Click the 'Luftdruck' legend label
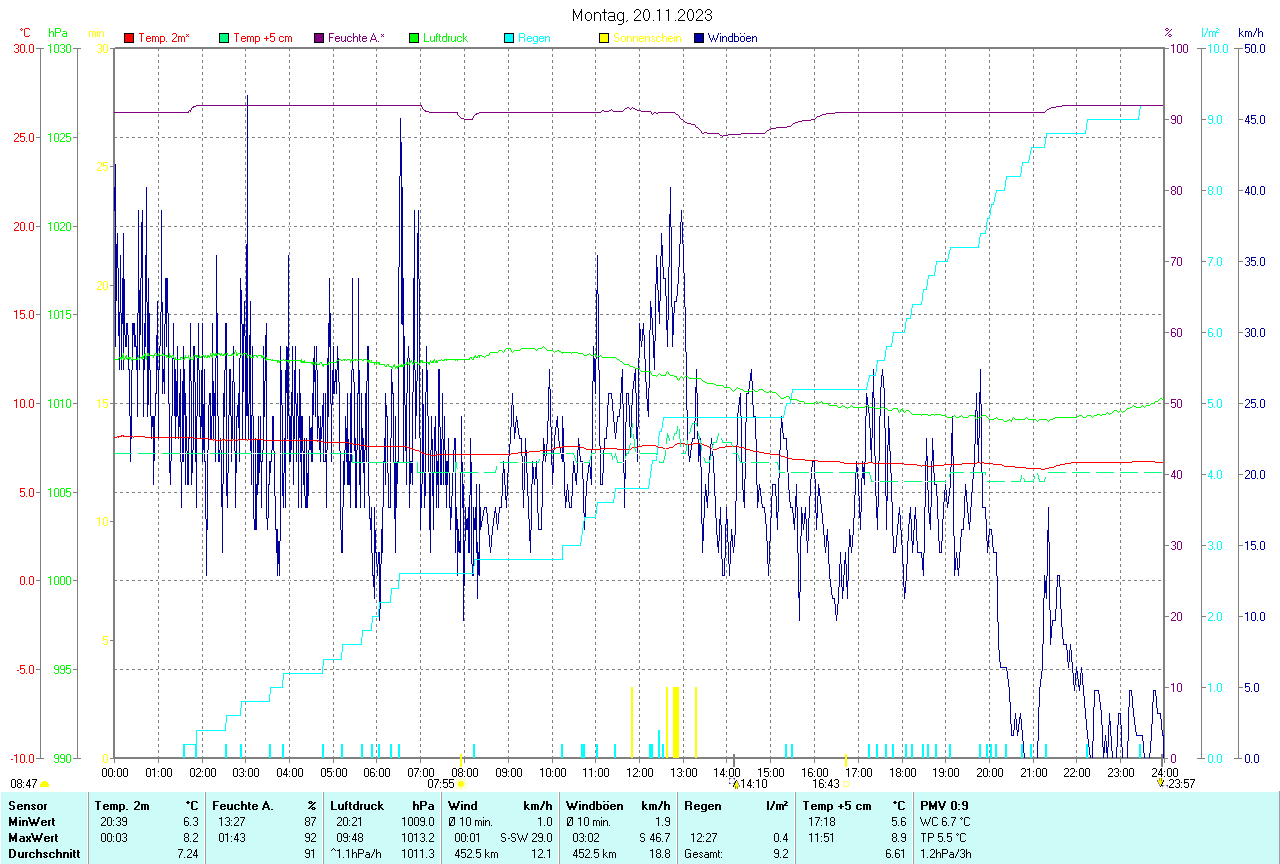1280x864 pixels. [x=446, y=38]
